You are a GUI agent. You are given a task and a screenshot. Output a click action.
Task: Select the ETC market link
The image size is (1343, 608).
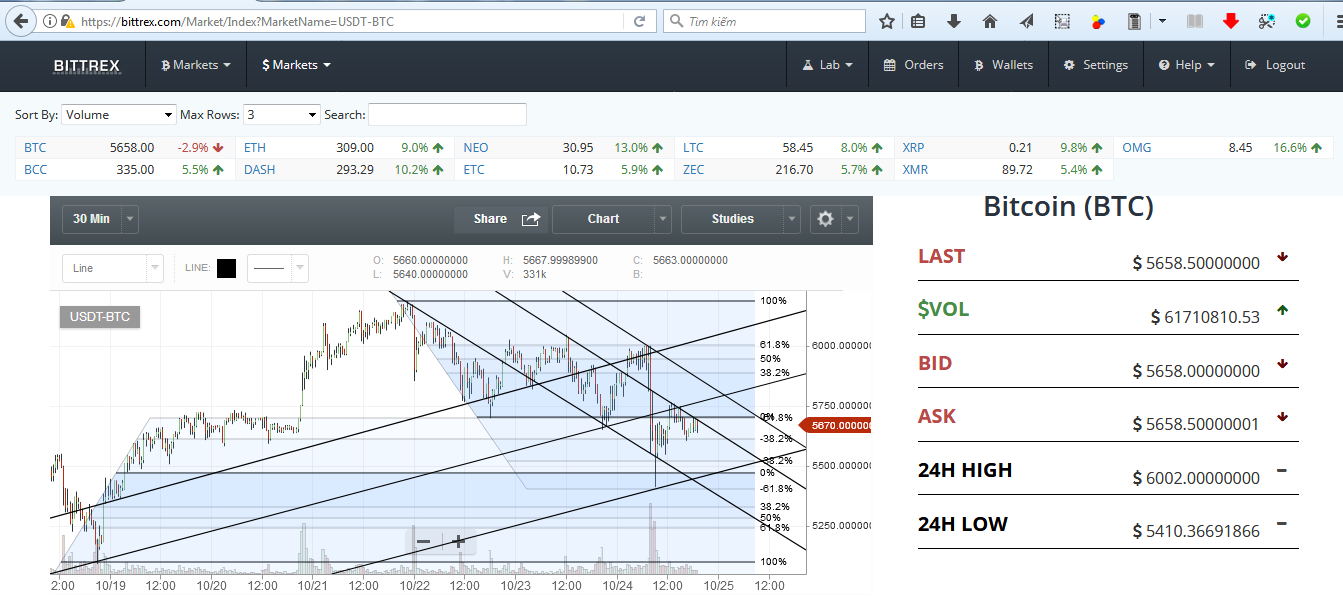point(474,169)
